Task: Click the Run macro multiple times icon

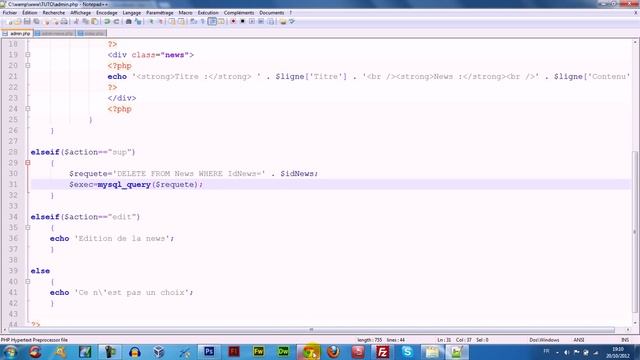Action: [x=261, y=21]
